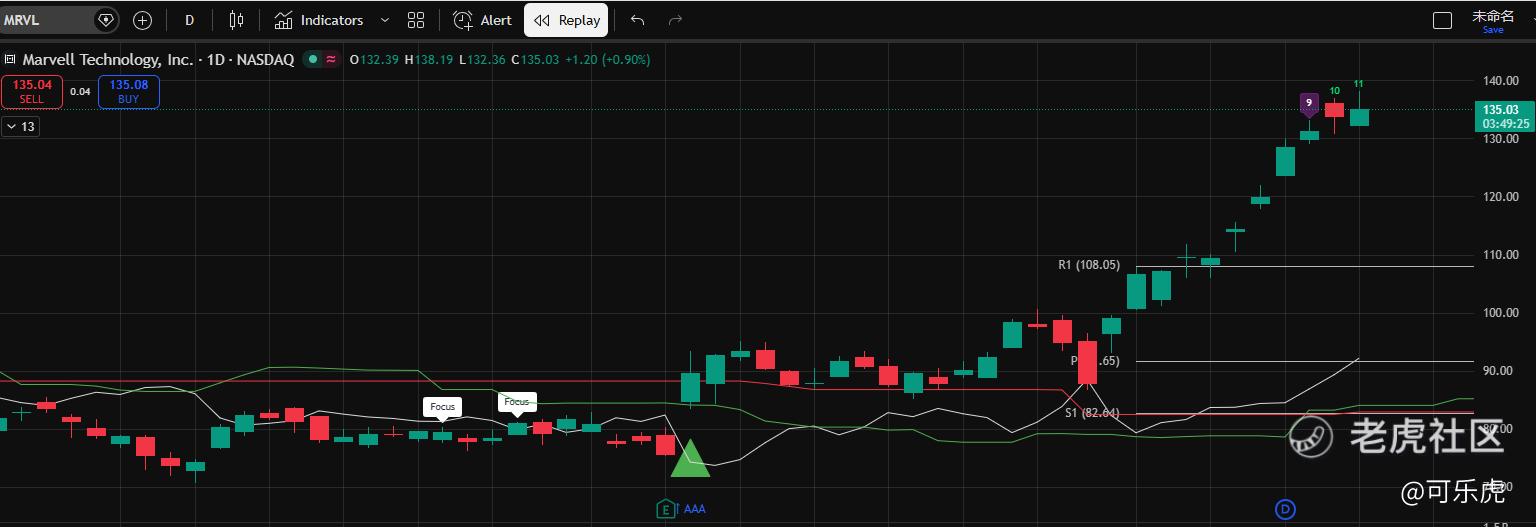
Task: Click the 140.00 price axis label
Action: coord(1501,81)
